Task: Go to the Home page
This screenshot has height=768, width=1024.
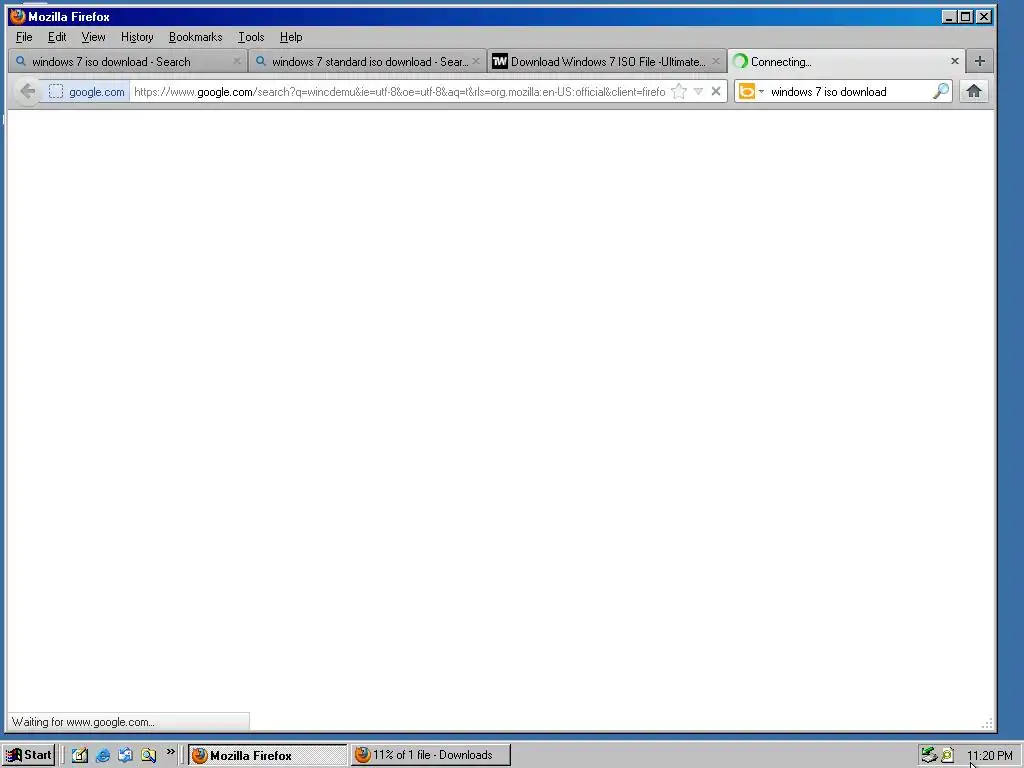Action: pyautogui.click(x=974, y=91)
